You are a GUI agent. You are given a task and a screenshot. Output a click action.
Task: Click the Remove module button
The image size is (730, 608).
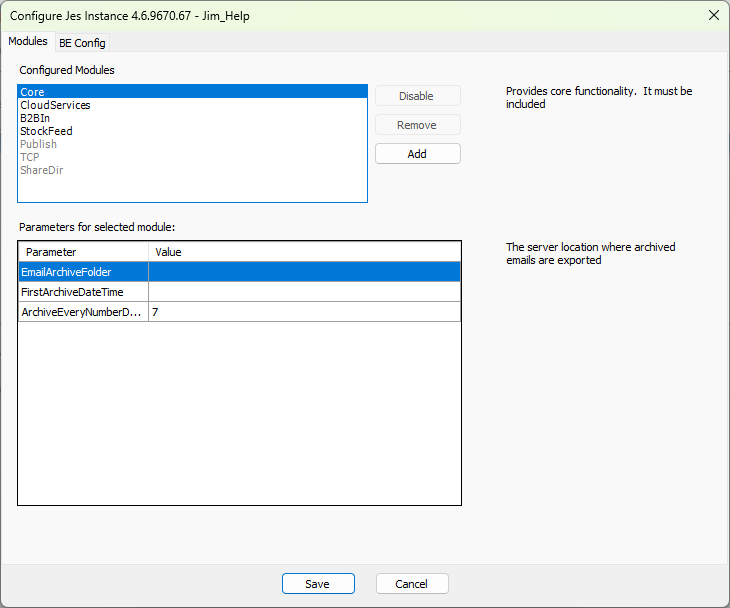(418, 125)
